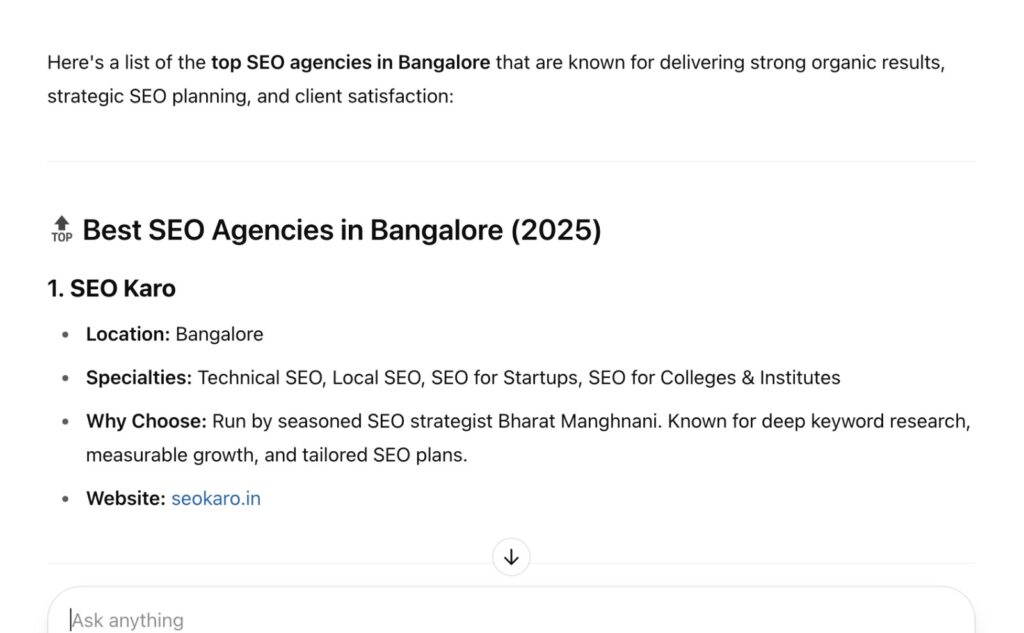The image size is (1024, 633).
Task: Click bold text top SEO agencies in Bangalore
Action: (x=350, y=63)
